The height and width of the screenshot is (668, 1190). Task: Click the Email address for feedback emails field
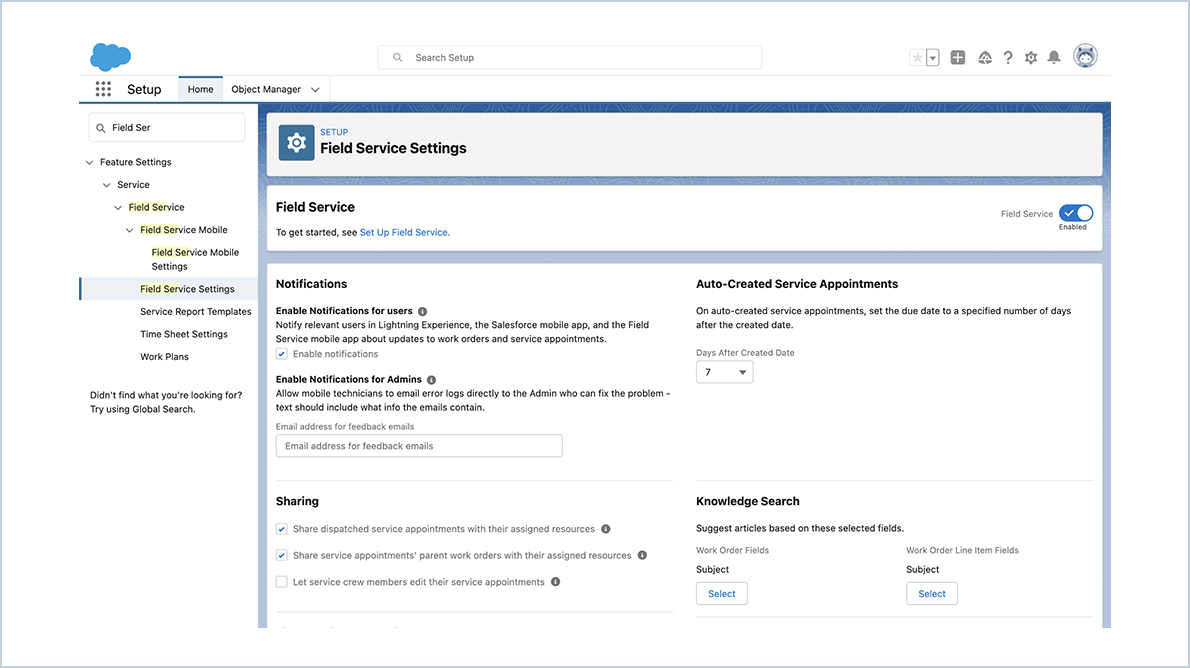click(x=419, y=445)
